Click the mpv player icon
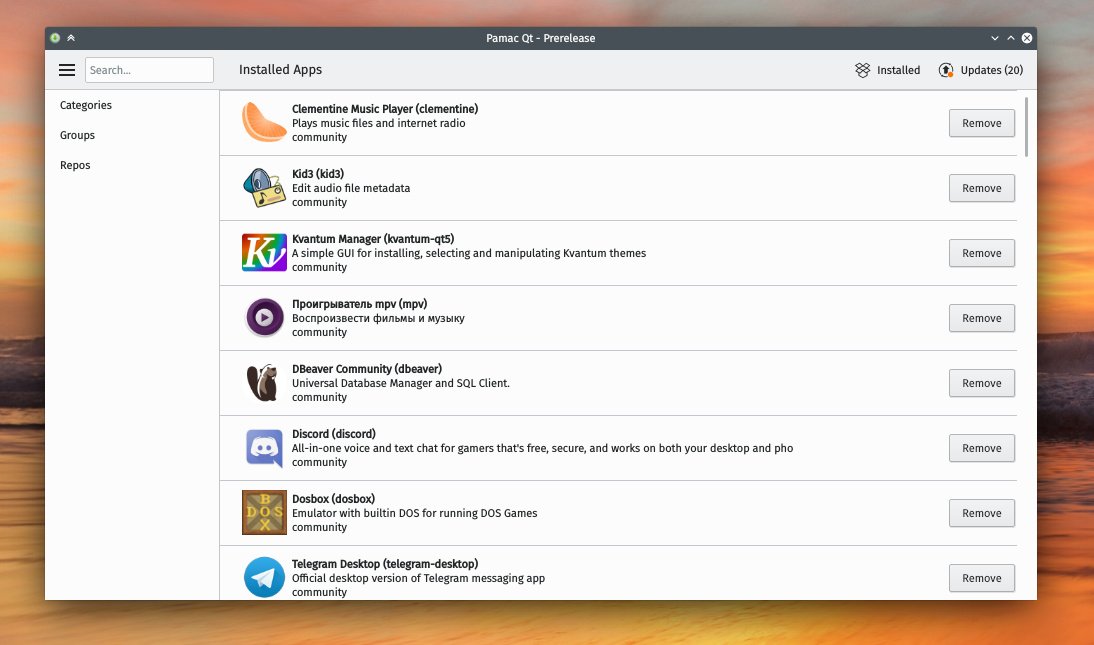 (264, 318)
